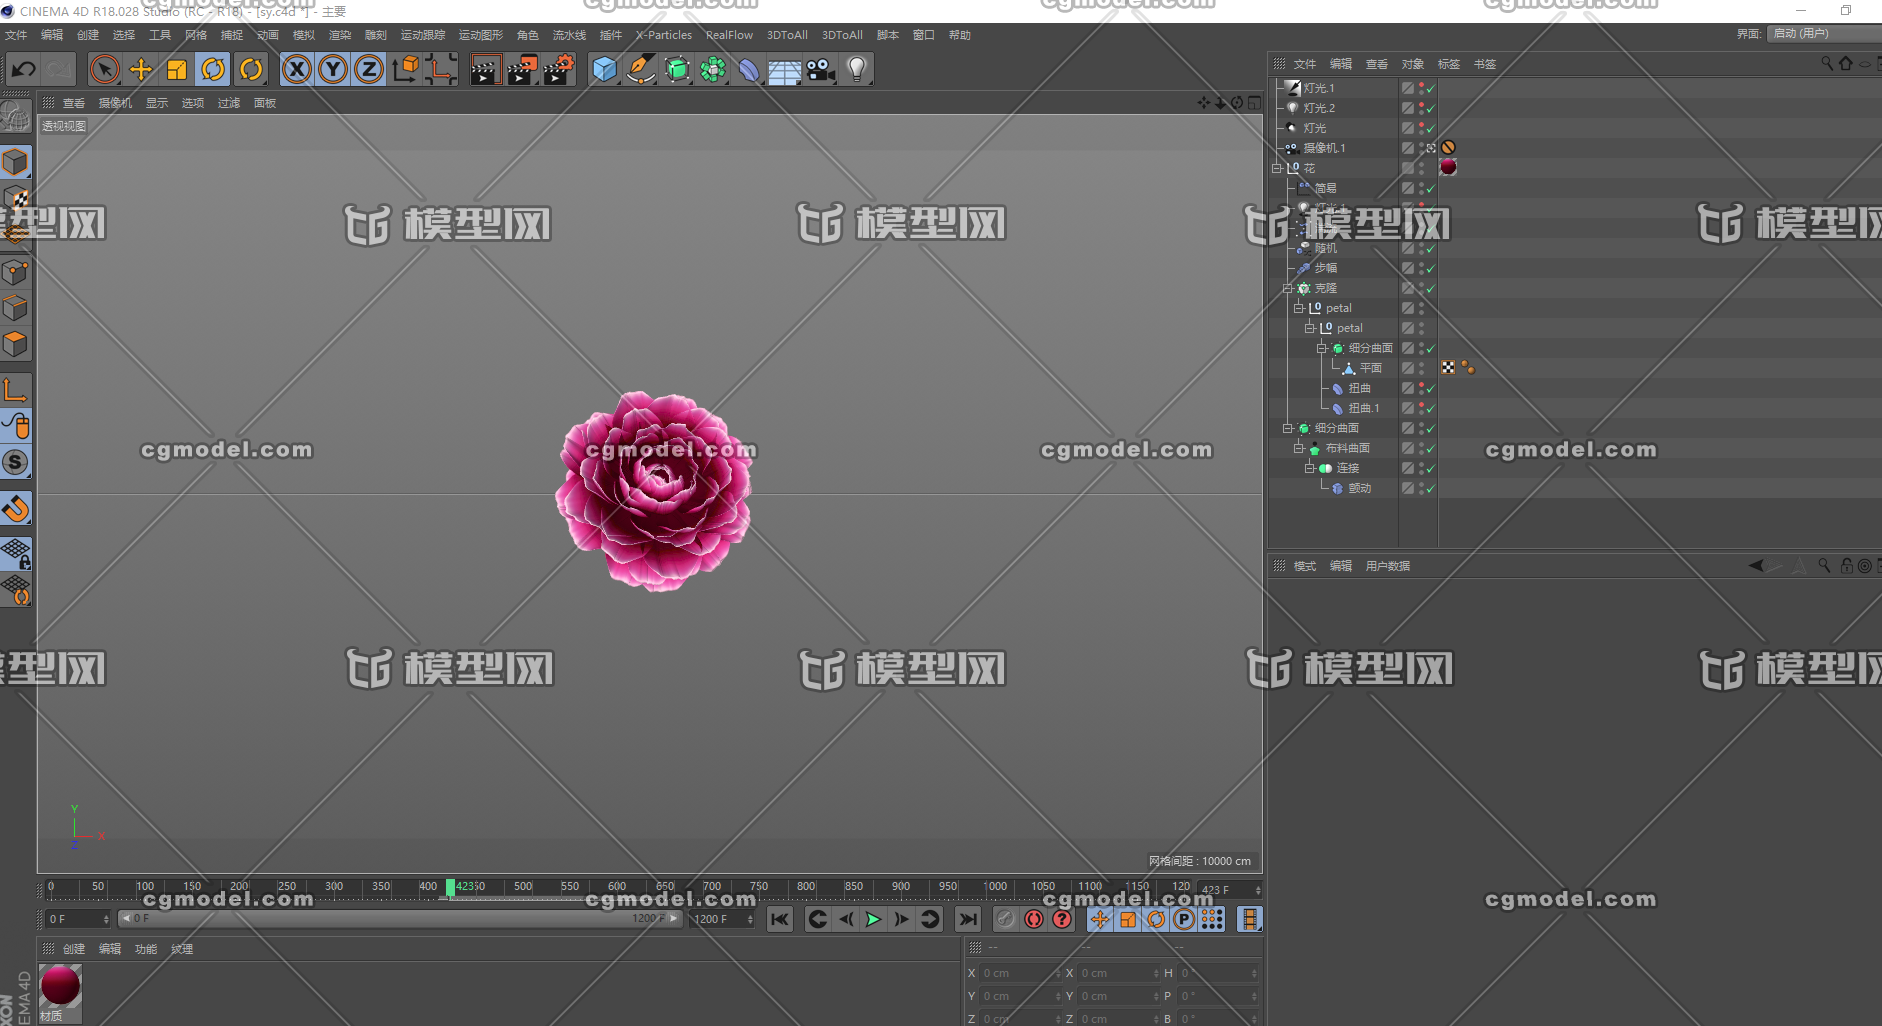Open the 运动图形 menu
This screenshot has height=1026, width=1882.
click(x=481, y=35)
